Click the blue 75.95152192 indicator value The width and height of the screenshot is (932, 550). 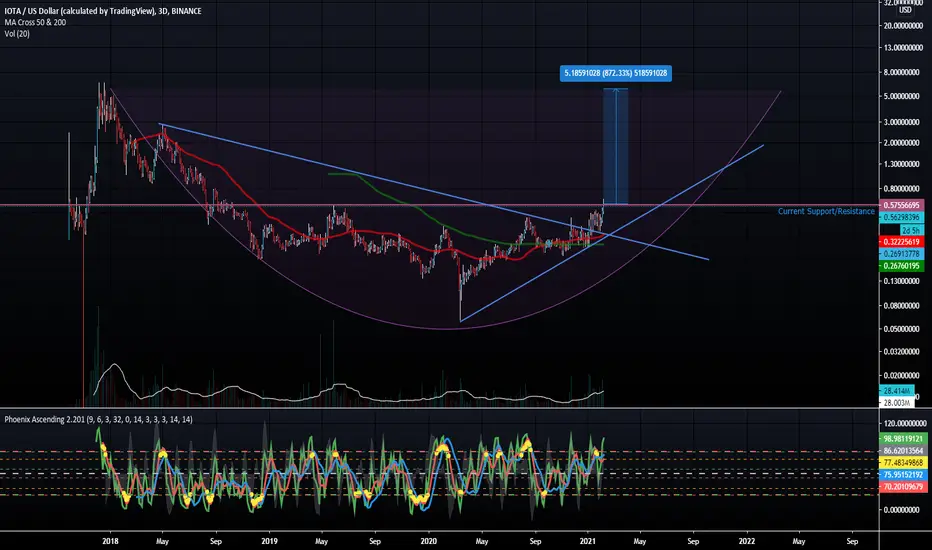(903, 474)
